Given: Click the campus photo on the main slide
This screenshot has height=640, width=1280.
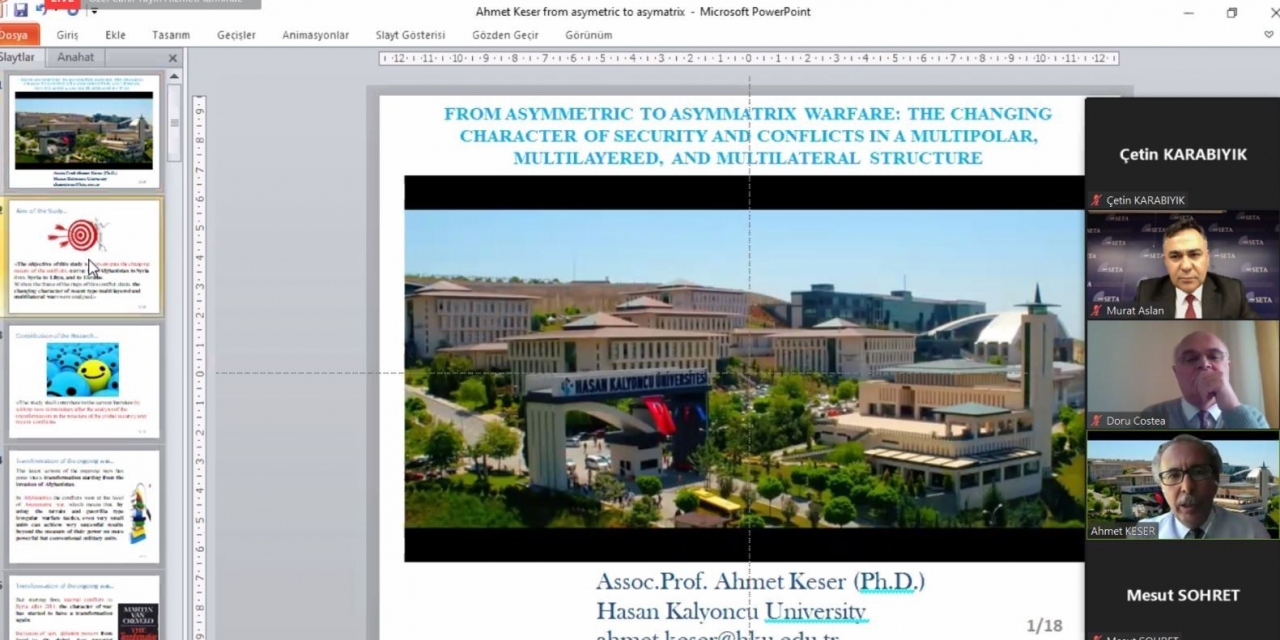Looking at the screenshot, I should click(x=744, y=368).
